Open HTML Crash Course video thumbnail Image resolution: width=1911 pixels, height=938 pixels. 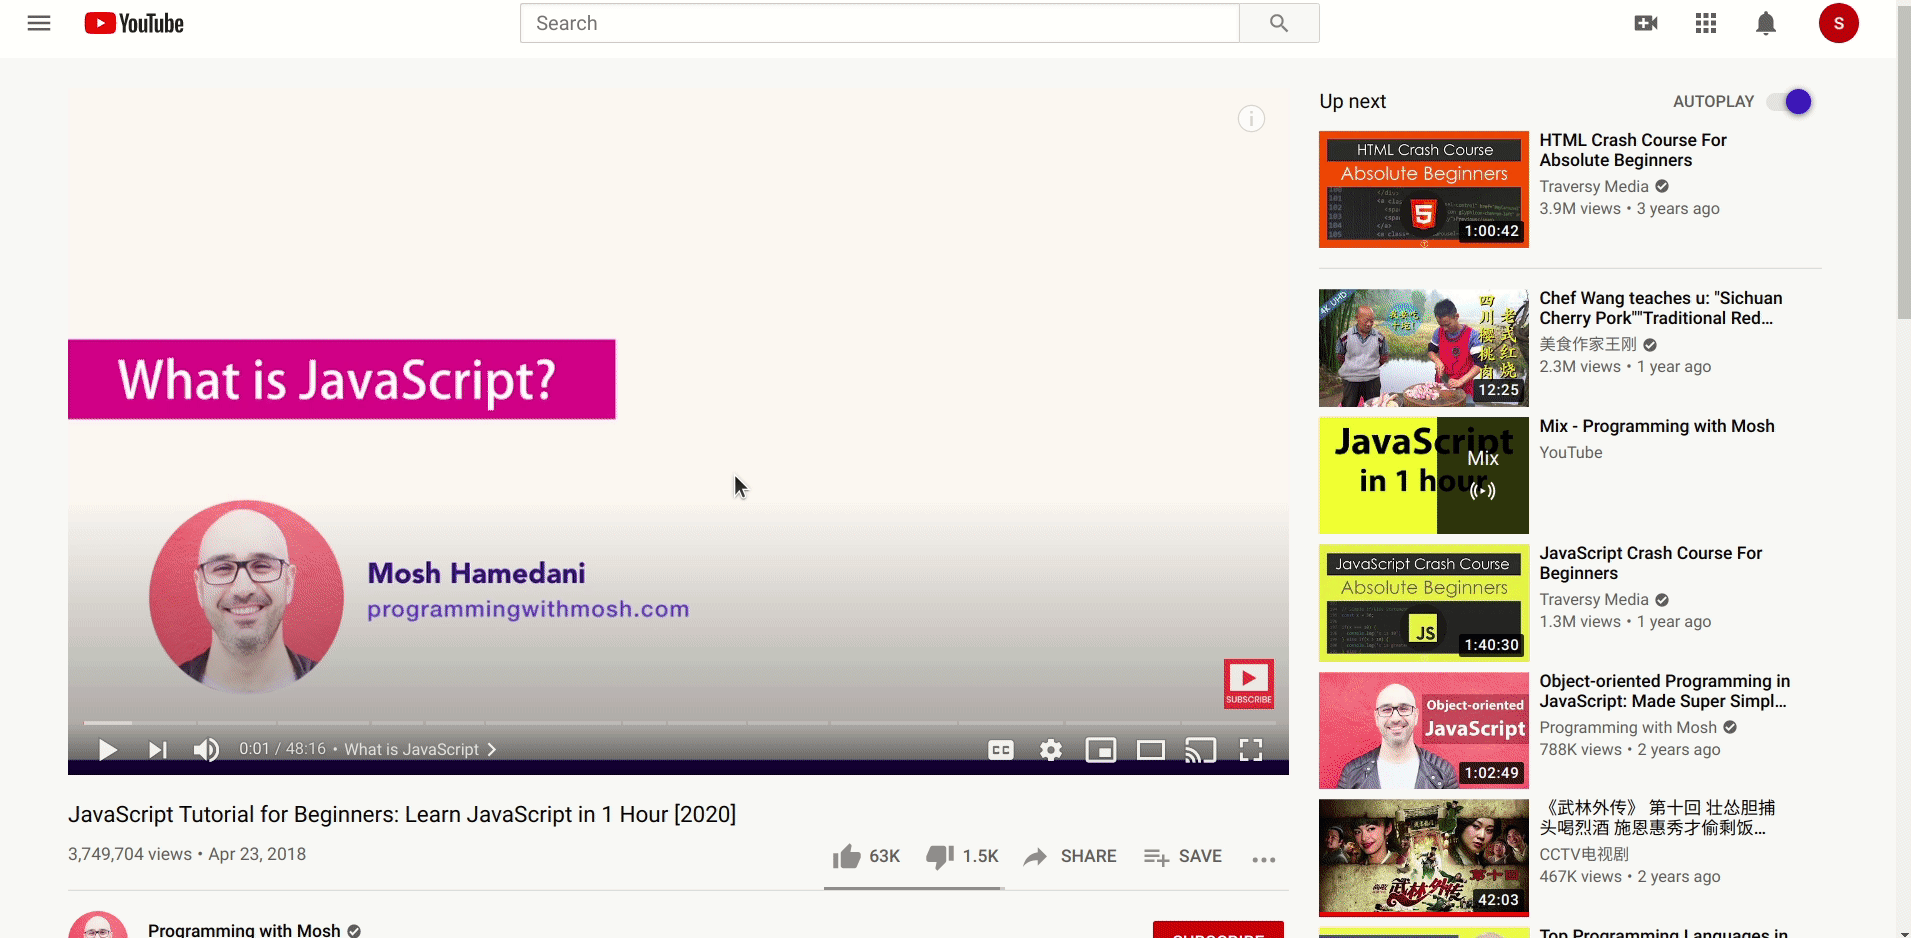[x=1423, y=190]
